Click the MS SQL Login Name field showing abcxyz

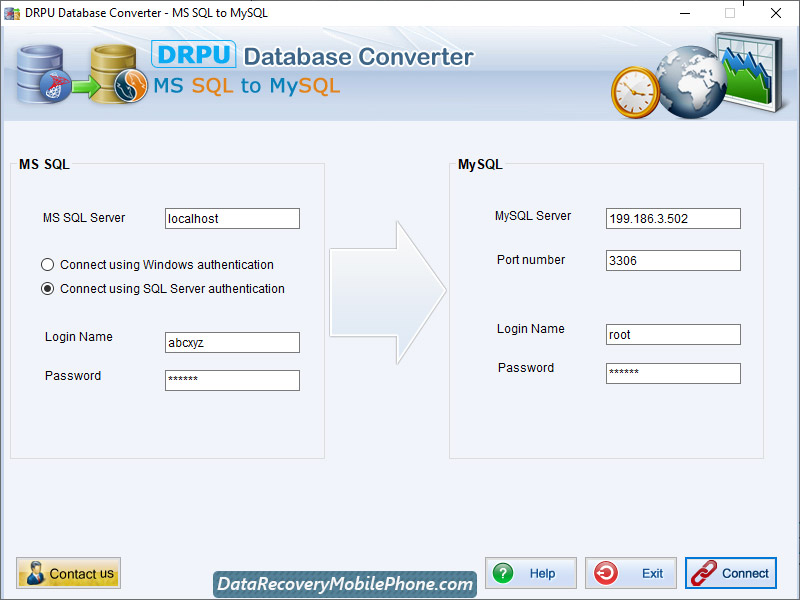(232, 342)
